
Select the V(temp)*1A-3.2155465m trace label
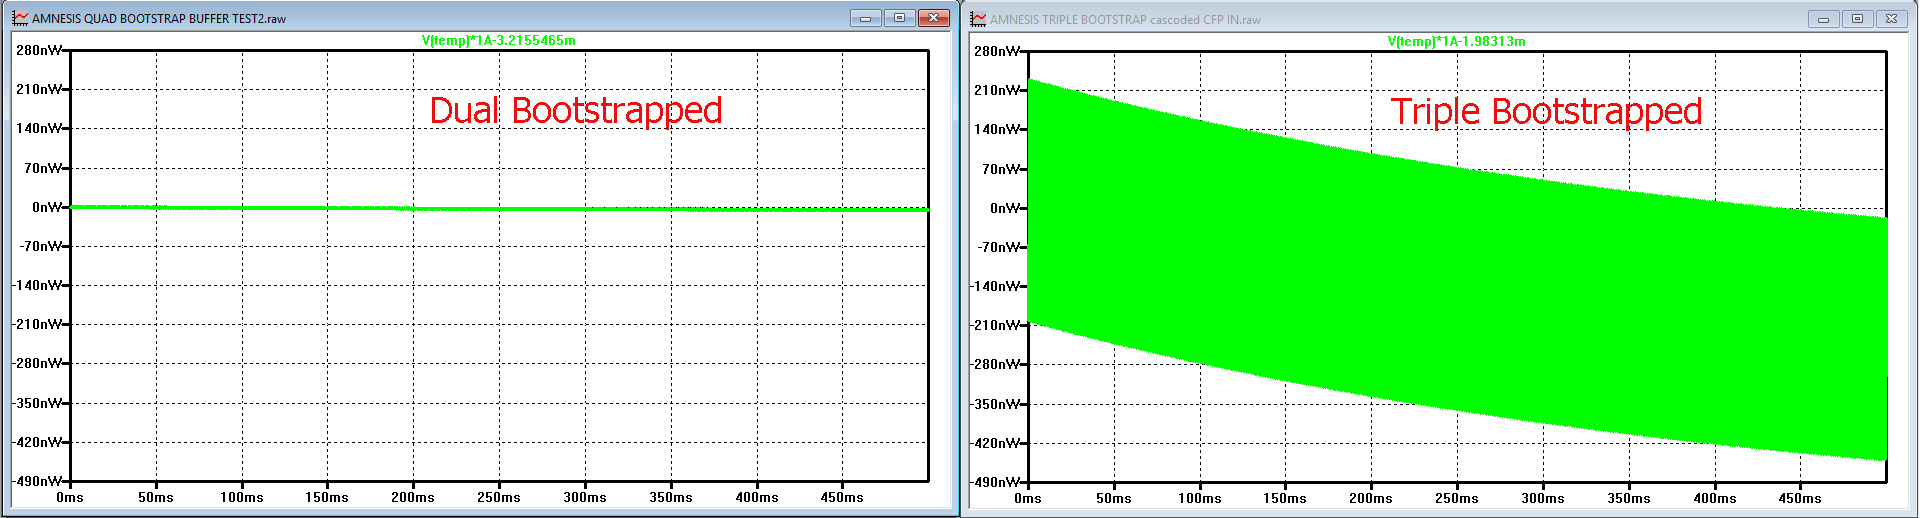coord(499,41)
